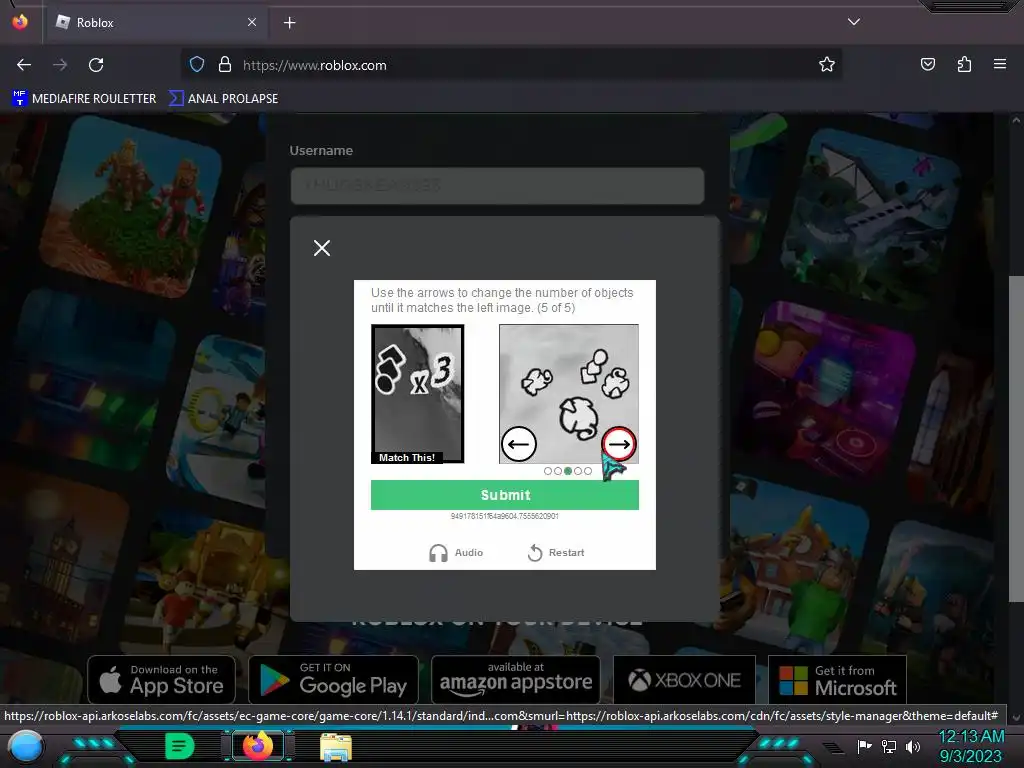Click the Restart circular arrow icon
This screenshot has width=1024, height=768.
click(x=535, y=553)
